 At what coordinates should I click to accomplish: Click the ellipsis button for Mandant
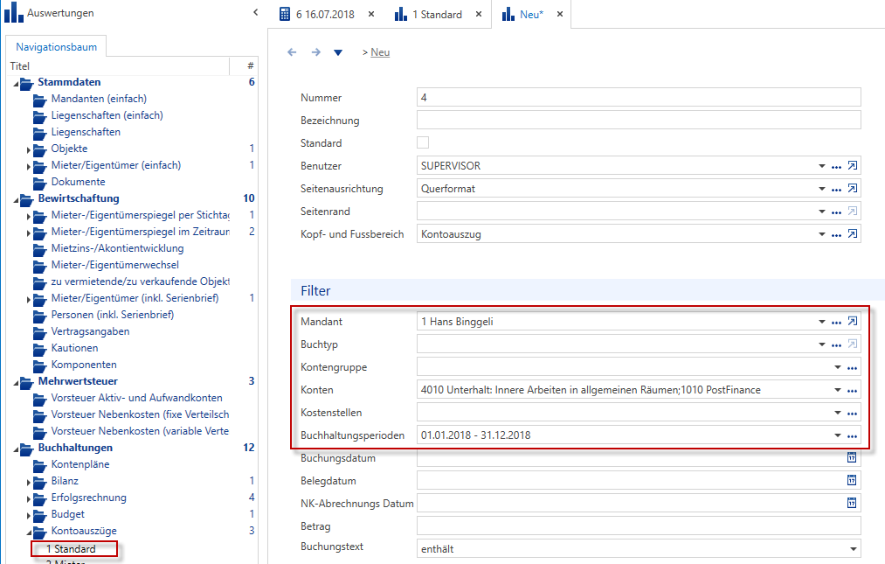coord(836,323)
